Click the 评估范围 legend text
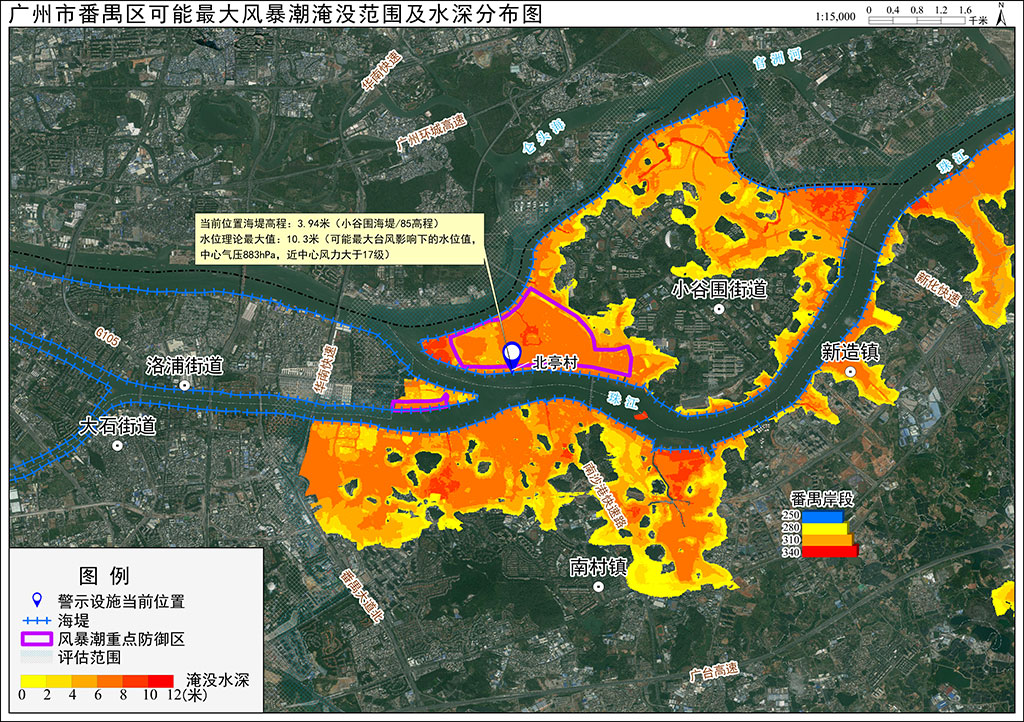 (89, 657)
